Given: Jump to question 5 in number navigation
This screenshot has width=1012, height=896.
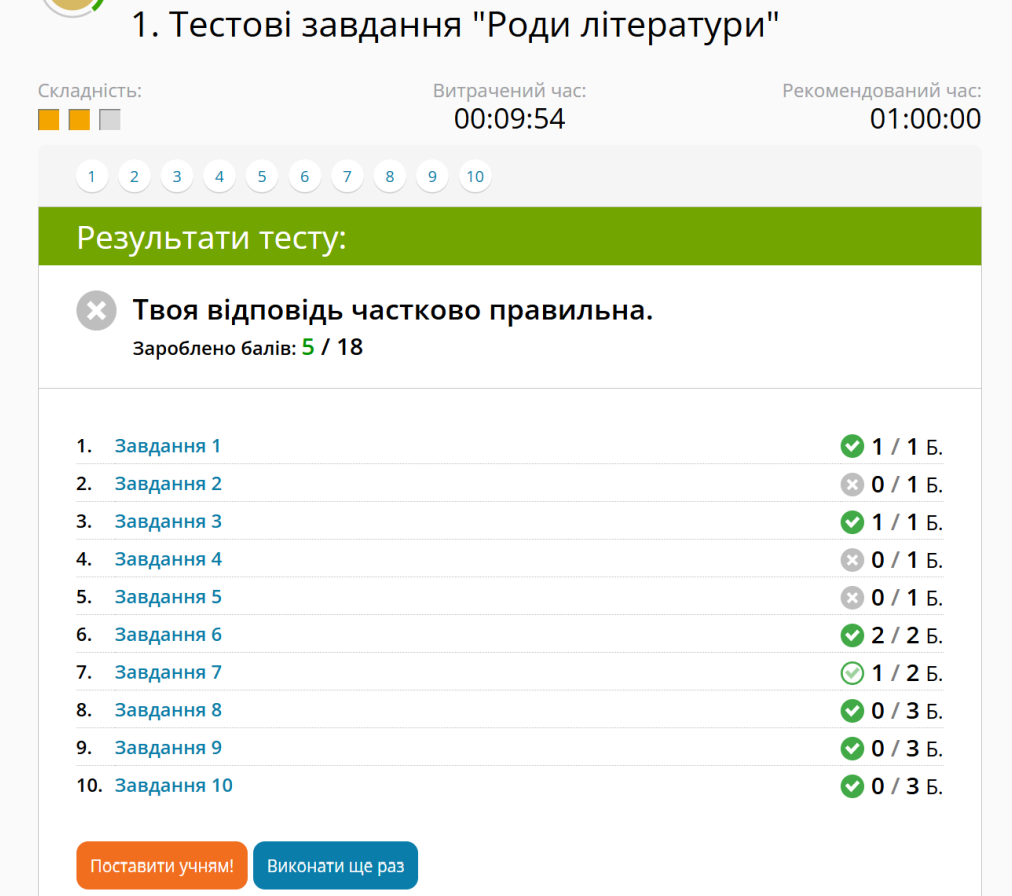Looking at the screenshot, I should [x=262, y=177].
